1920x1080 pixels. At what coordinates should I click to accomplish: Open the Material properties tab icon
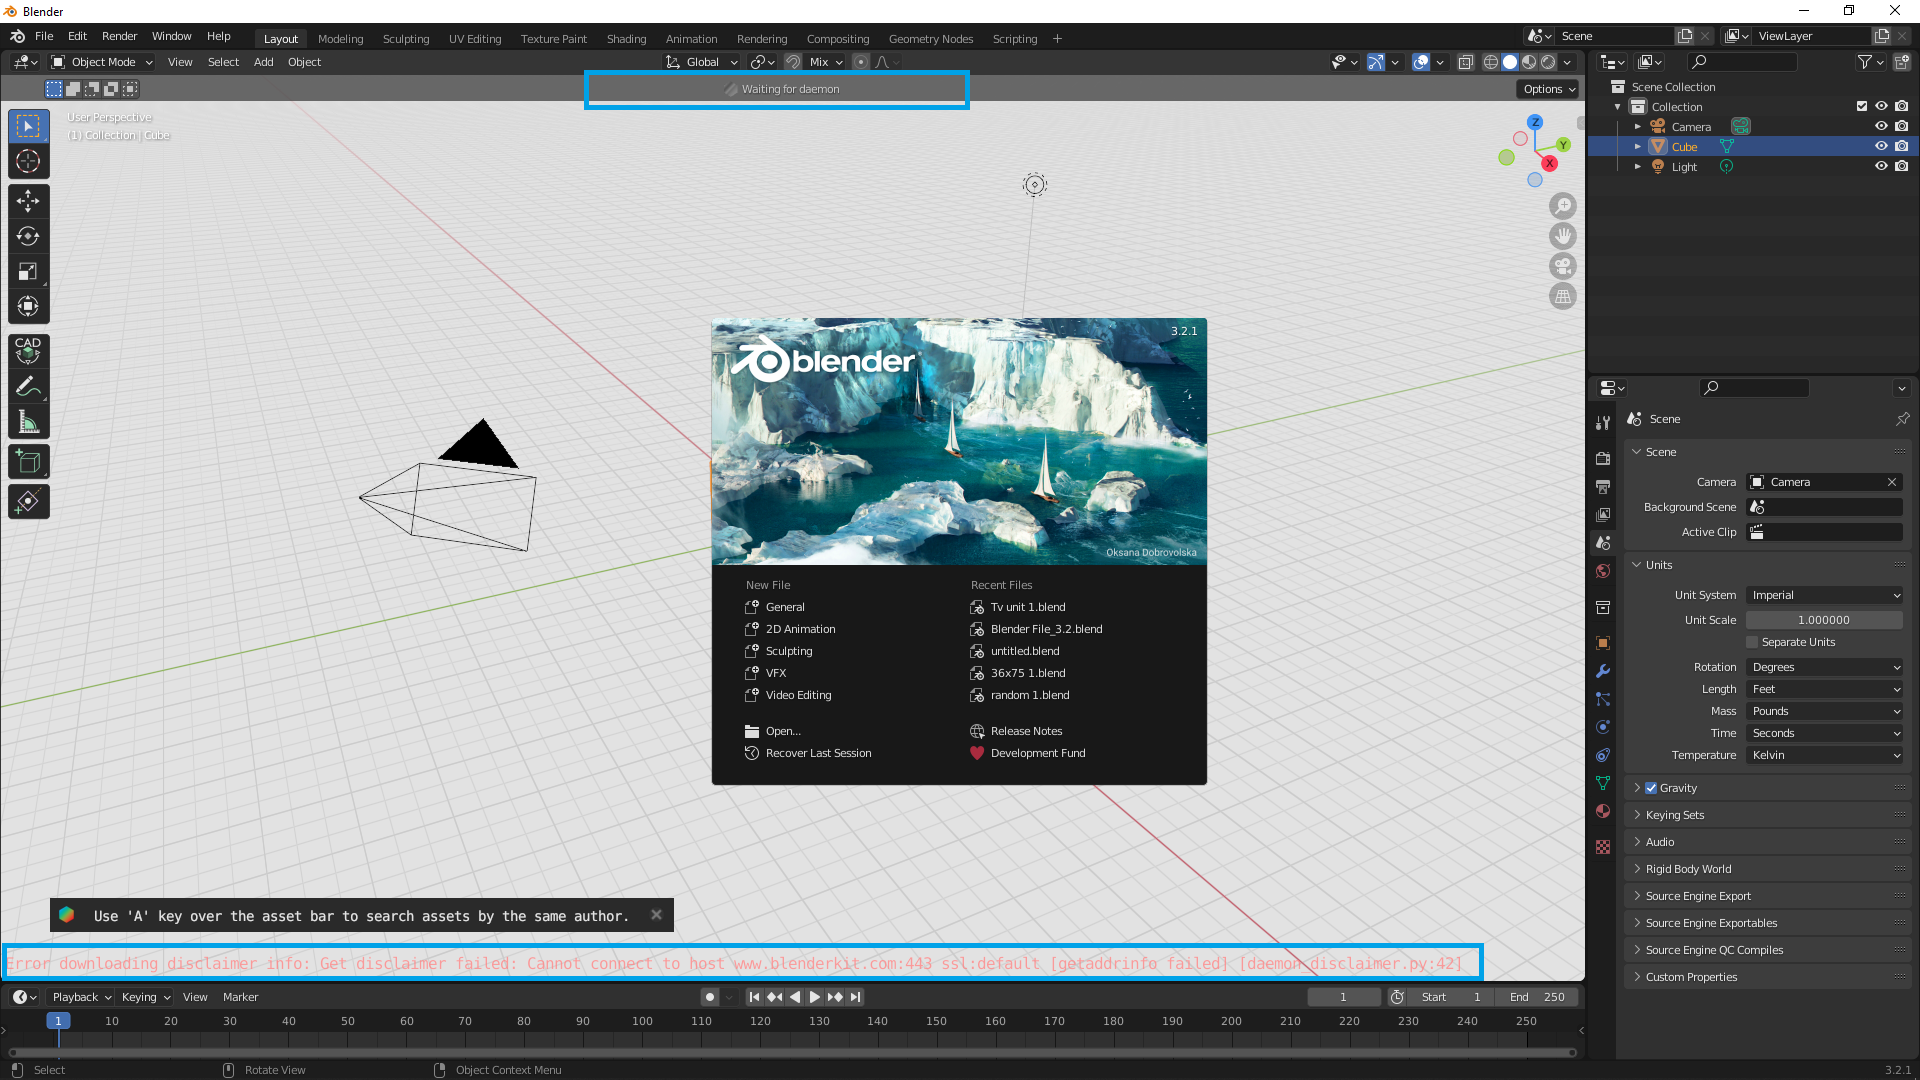point(1603,811)
